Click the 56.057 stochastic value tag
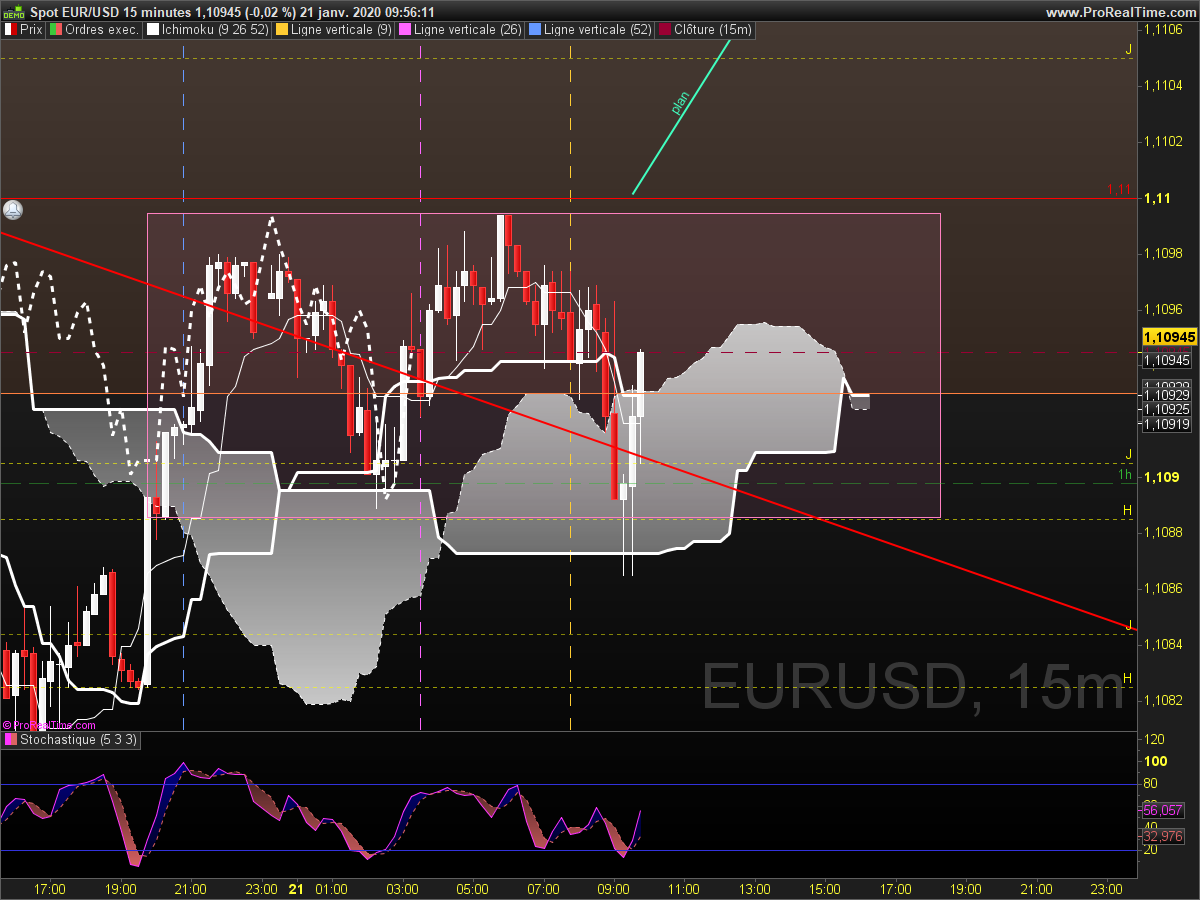The width and height of the screenshot is (1200, 900). click(1163, 810)
